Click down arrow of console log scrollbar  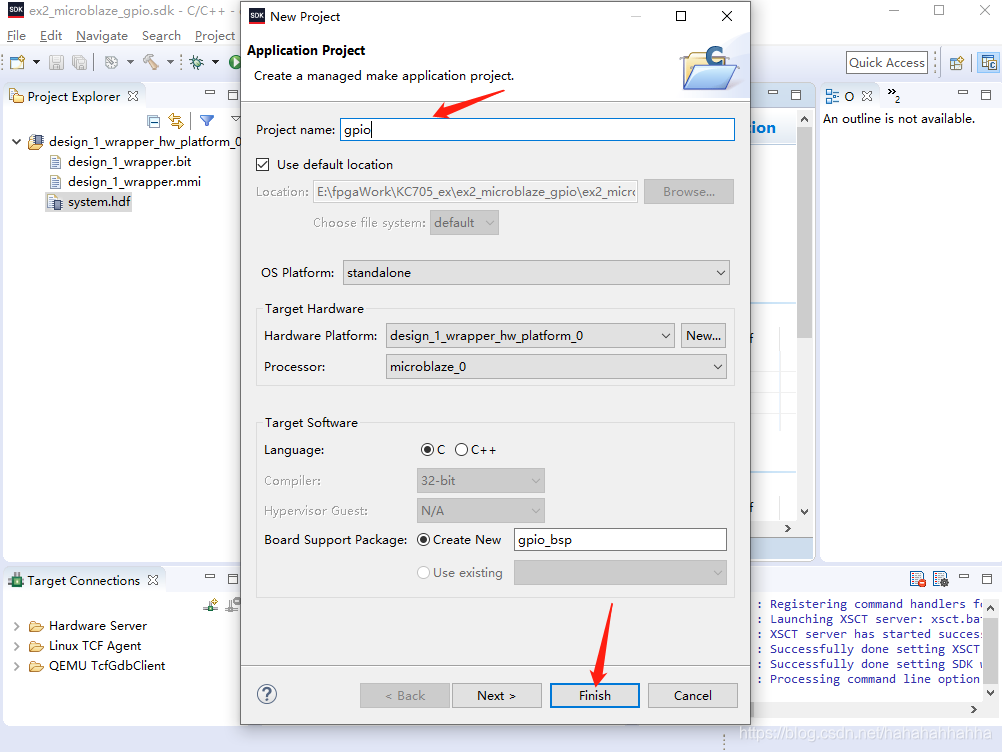tap(990, 693)
